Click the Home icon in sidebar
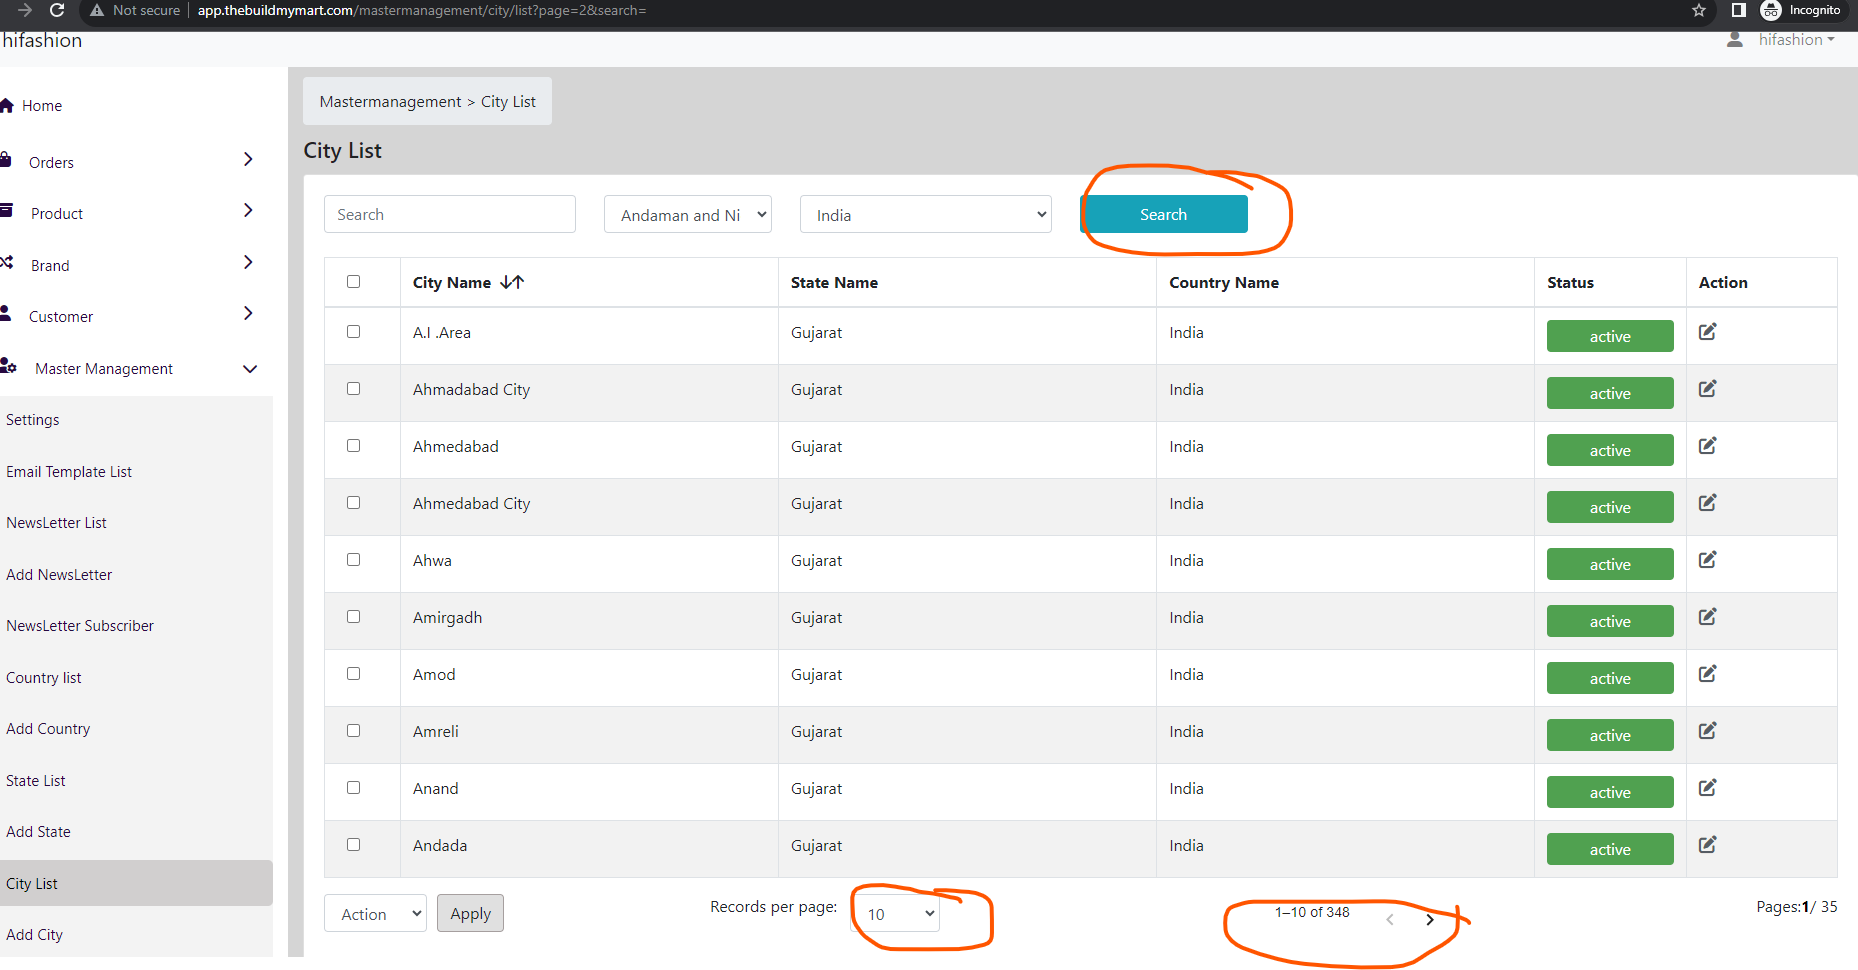This screenshot has width=1858, height=970. [x=6, y=105]
